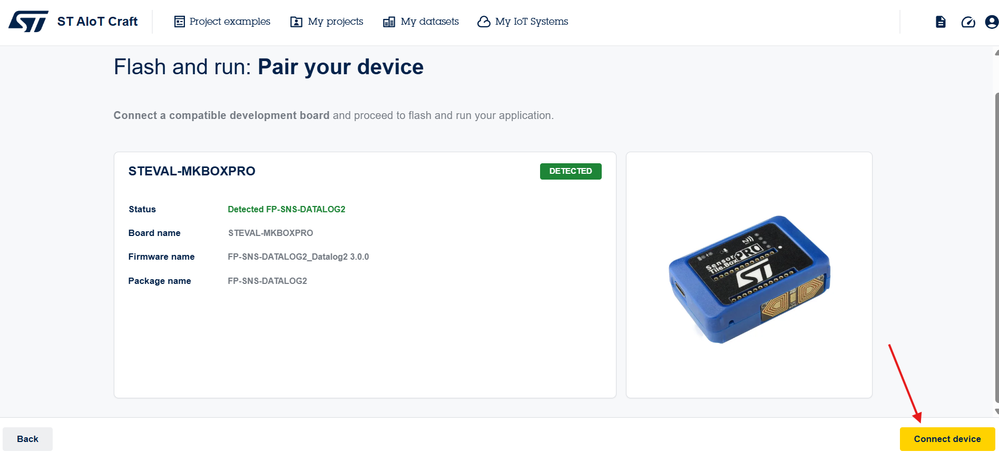Open the gauge dashboard icon

pyautogui.click(x=968, y=22)
